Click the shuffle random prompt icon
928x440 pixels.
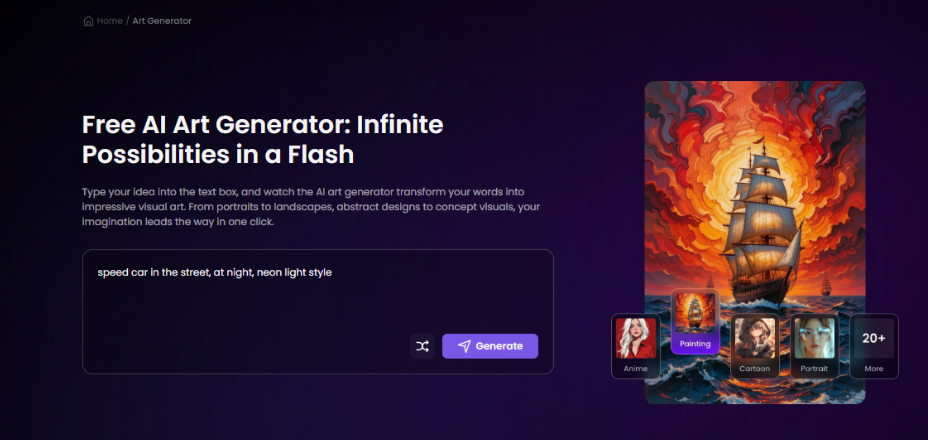pos(422,346)
